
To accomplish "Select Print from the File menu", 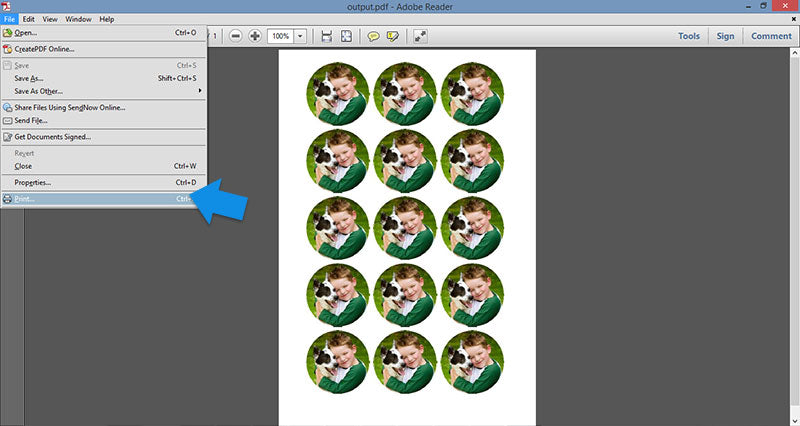I will coord(25,199).
